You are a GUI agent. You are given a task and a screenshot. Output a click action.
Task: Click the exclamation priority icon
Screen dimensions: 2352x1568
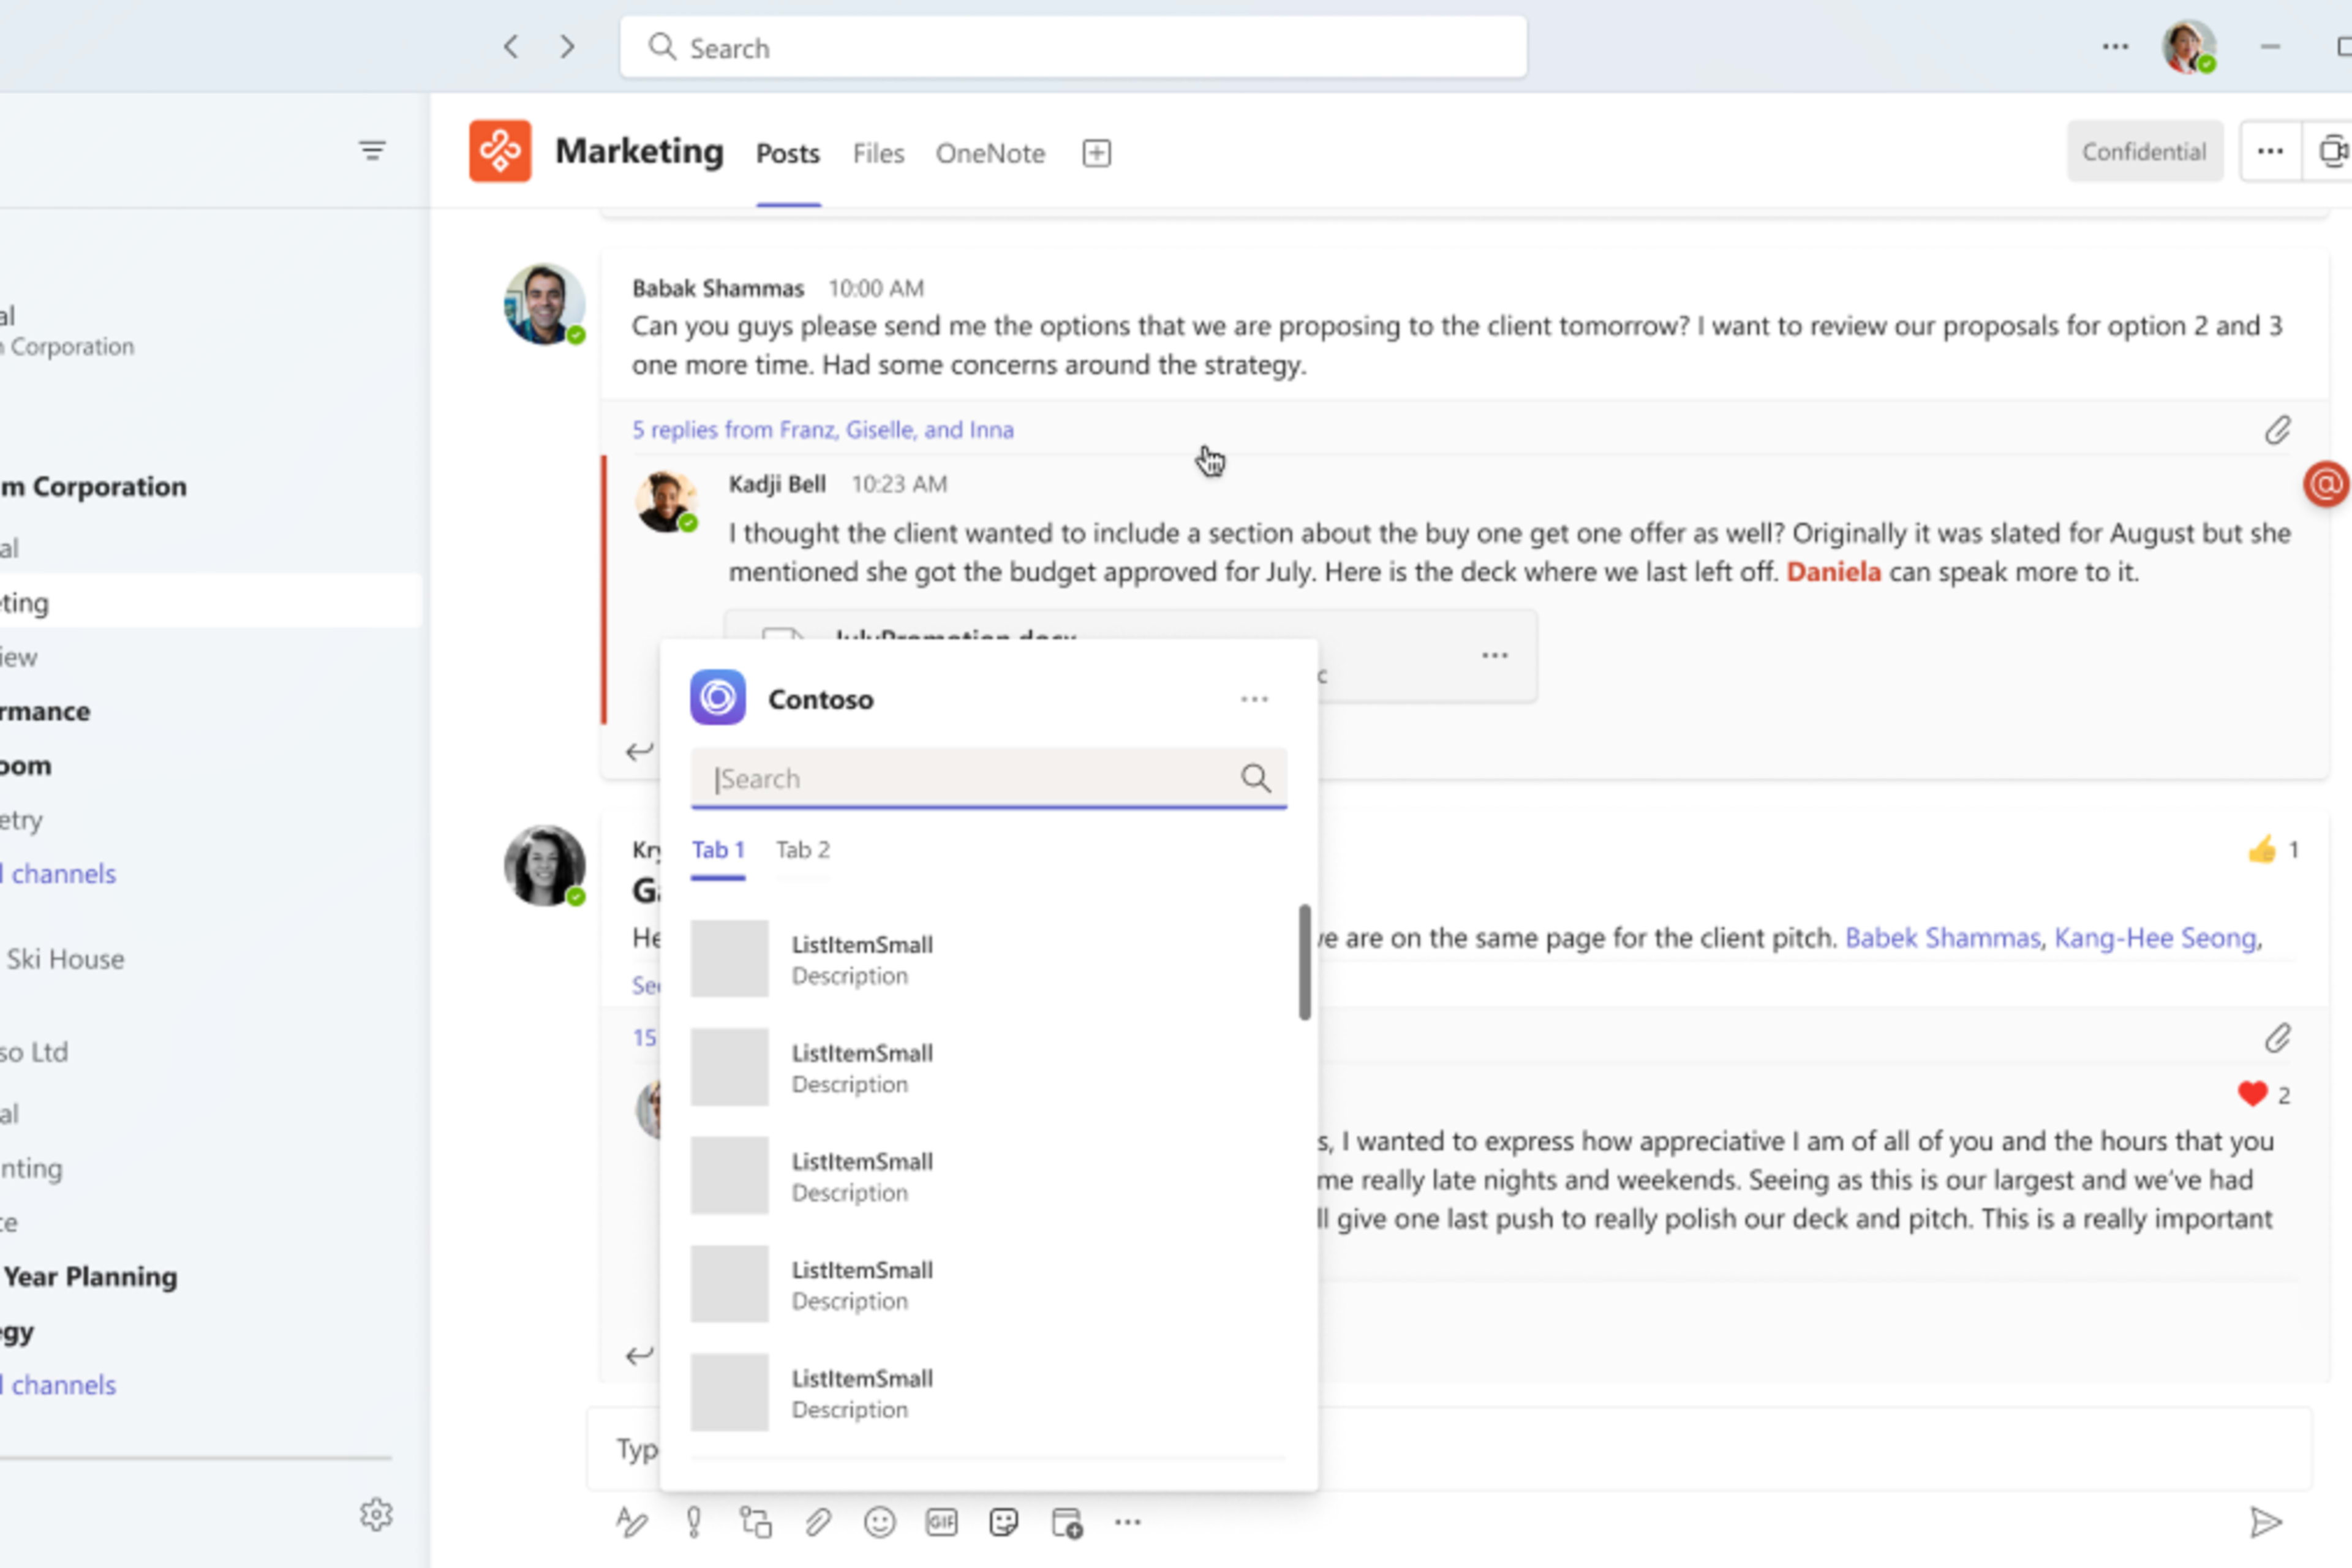[694, 1522]
